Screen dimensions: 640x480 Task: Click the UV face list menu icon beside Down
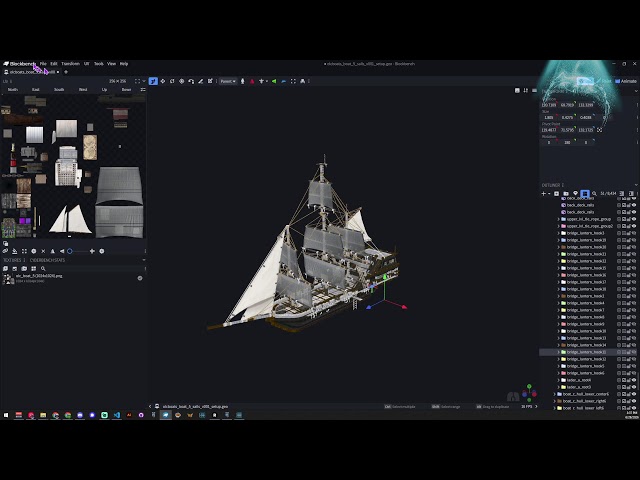coord(143,89)
